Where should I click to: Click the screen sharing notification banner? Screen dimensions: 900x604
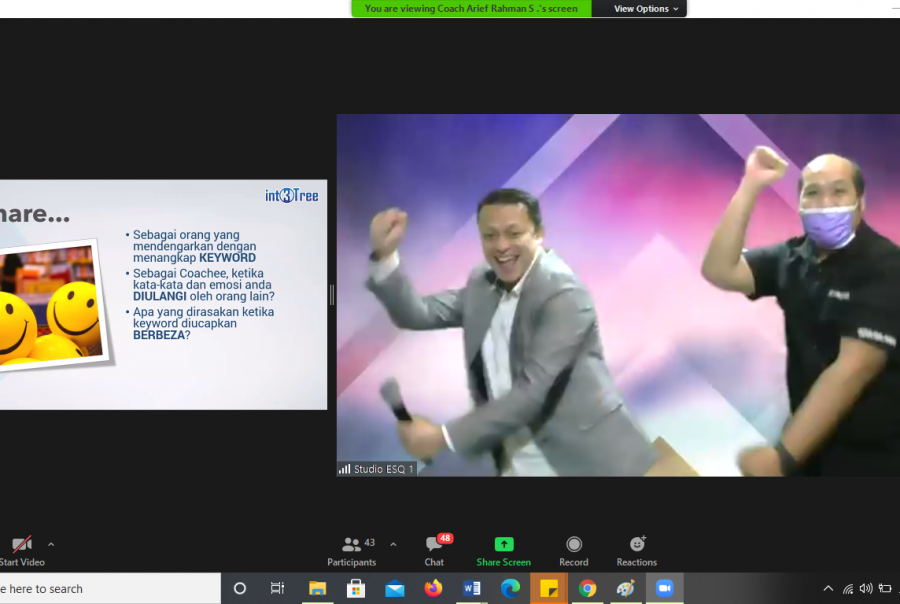[471, 9]
